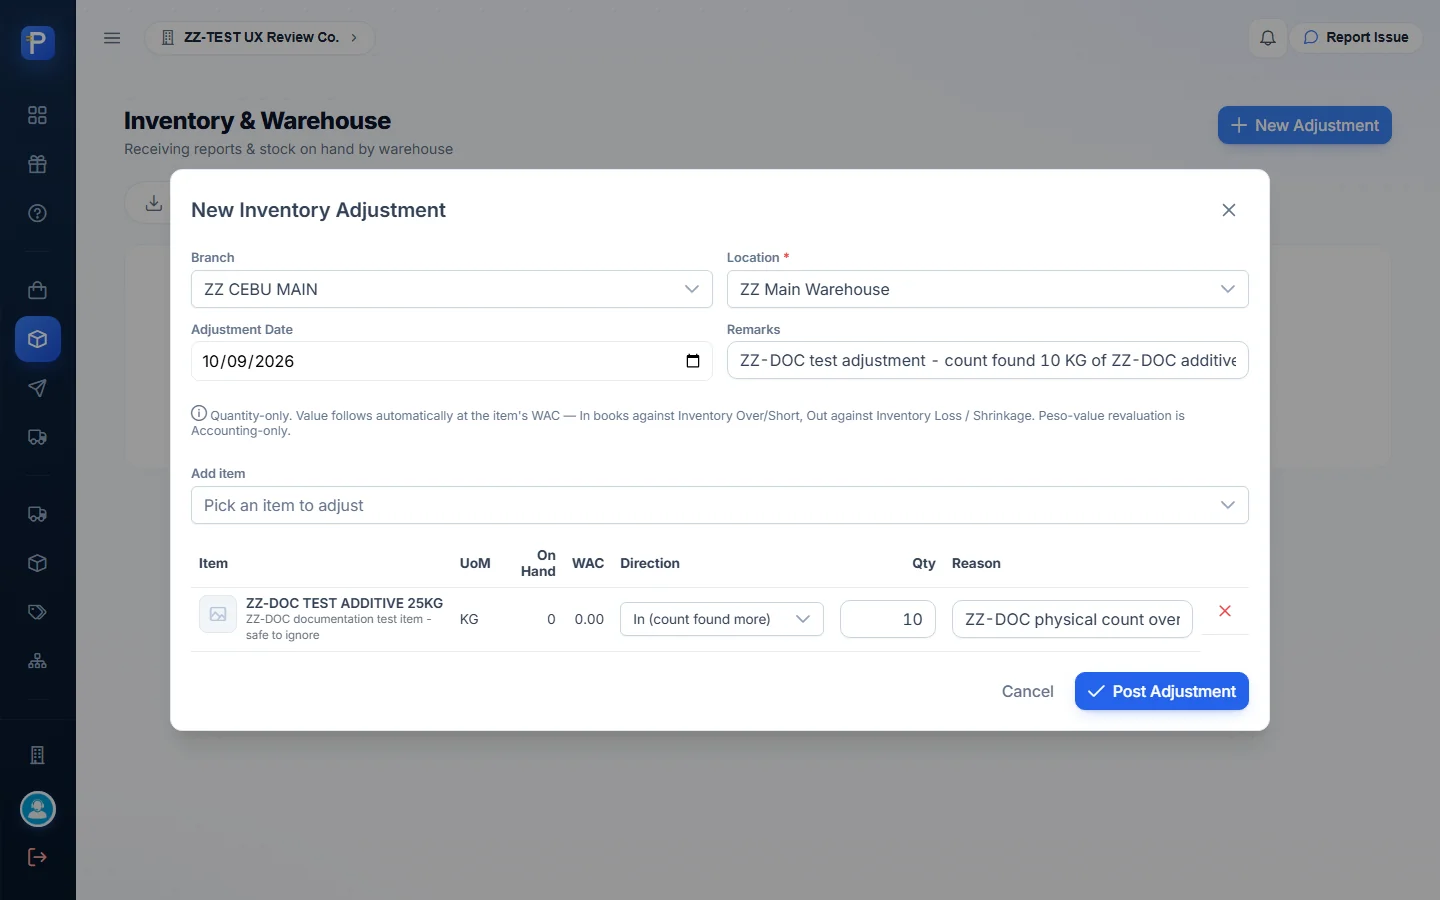Click the WAC value 0.00
This screenshot has height=900, width=1440.
(589, 619)
